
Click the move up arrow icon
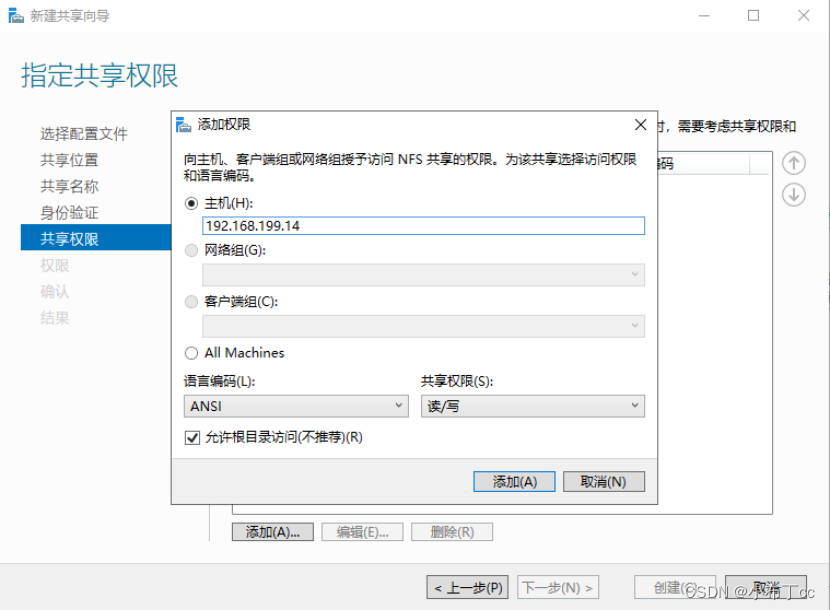794,163
